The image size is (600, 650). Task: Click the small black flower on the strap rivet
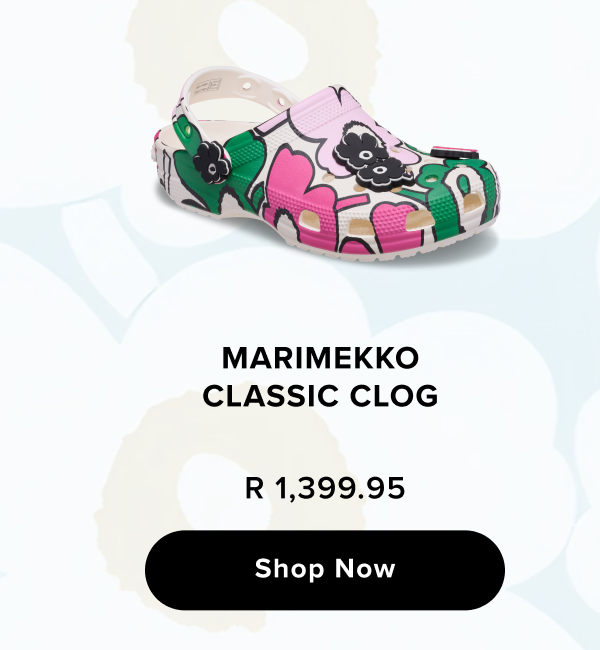(x=212, y=161)
